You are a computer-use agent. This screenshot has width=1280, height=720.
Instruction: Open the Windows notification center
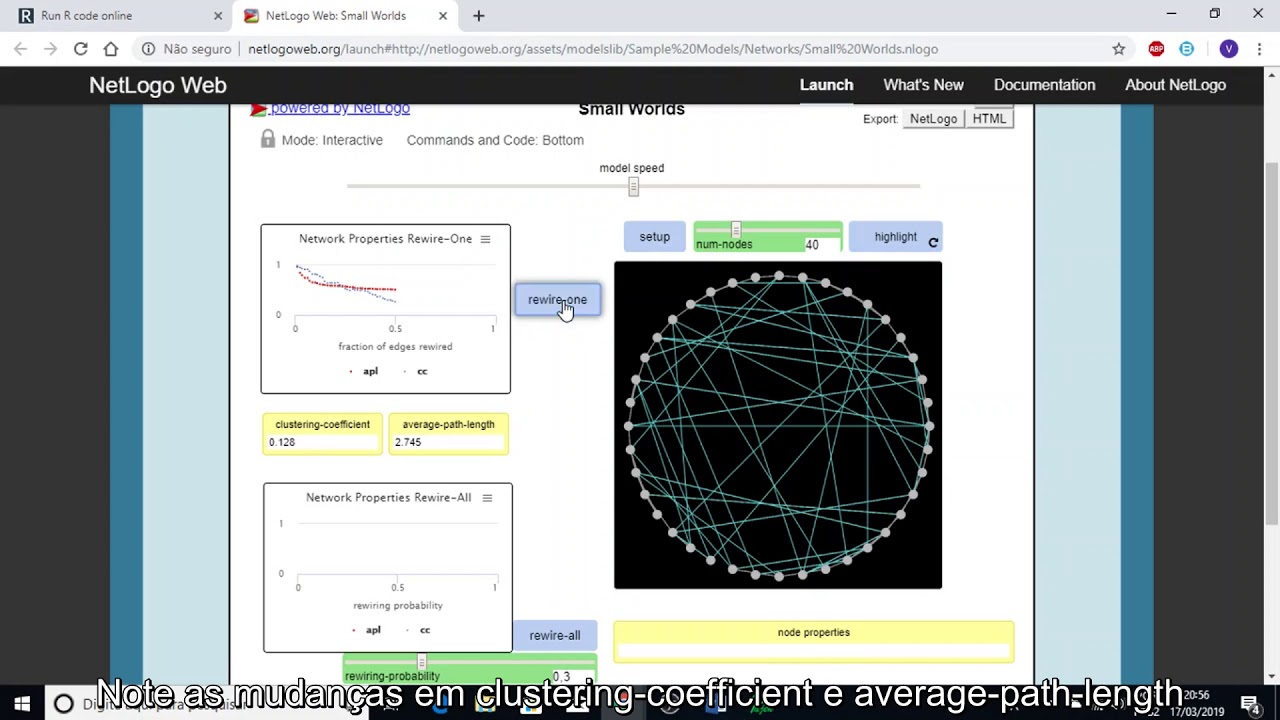(x=1249, y=704)
